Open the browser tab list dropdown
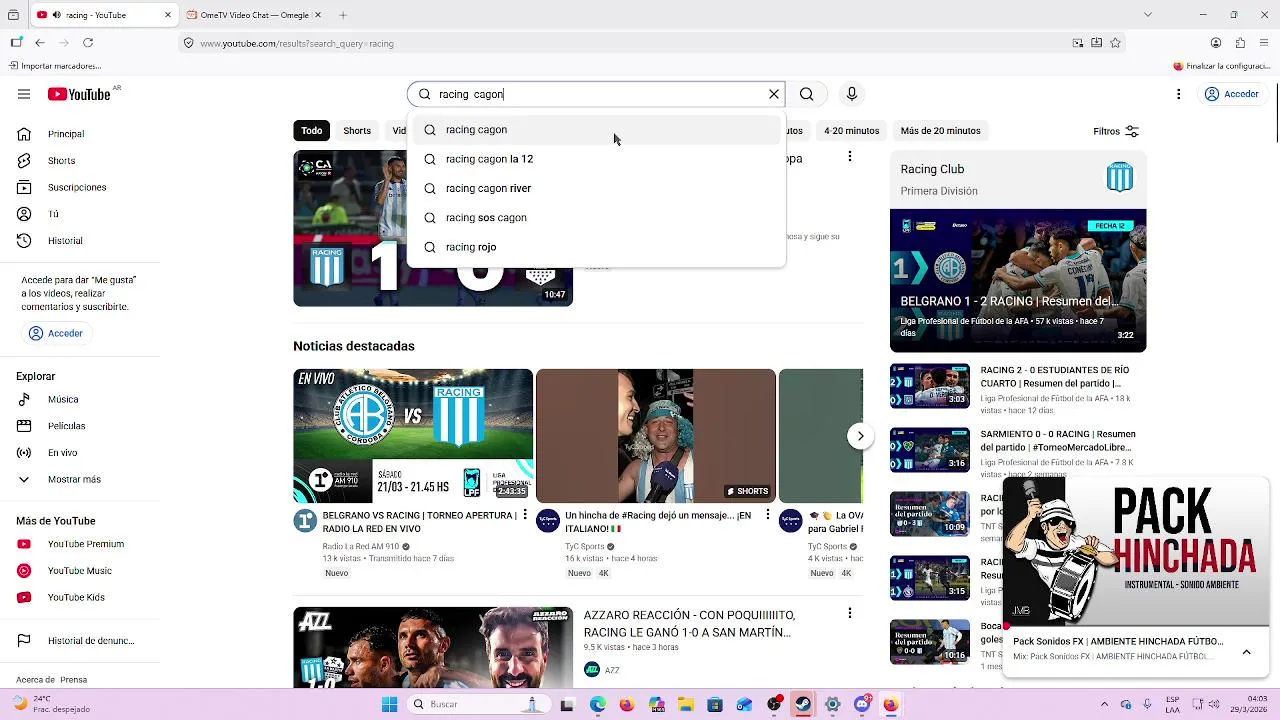This screenshot has height=720, width=1280. click(1148, 15)
